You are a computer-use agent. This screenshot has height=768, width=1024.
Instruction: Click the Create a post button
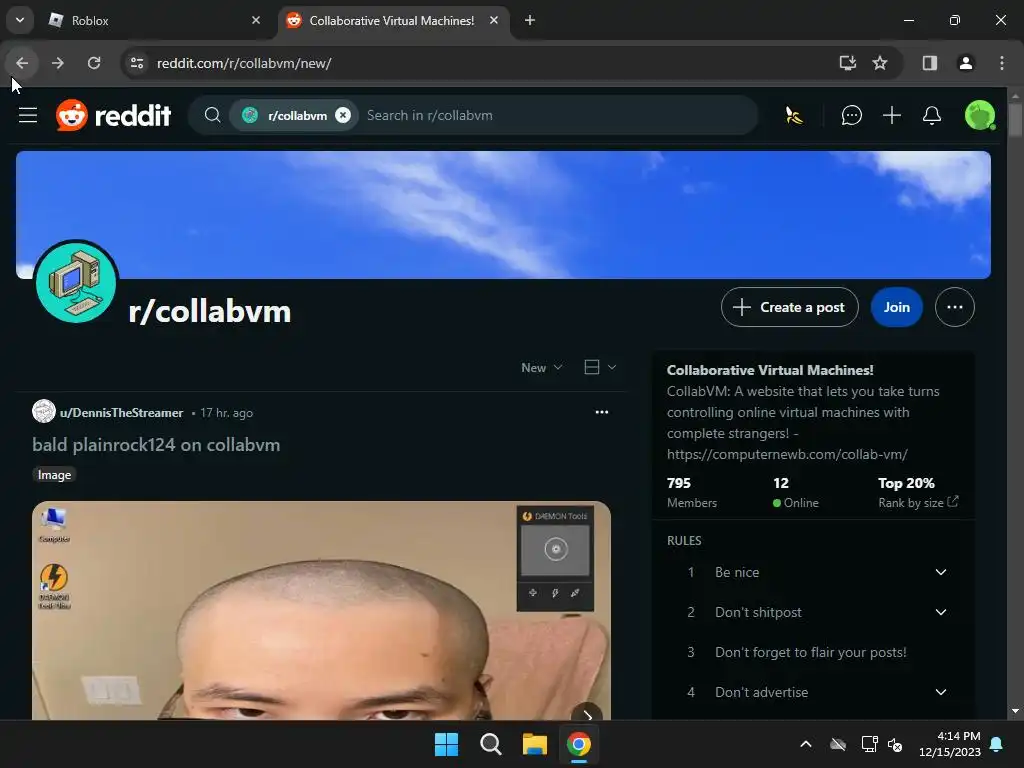coord(790,307)
